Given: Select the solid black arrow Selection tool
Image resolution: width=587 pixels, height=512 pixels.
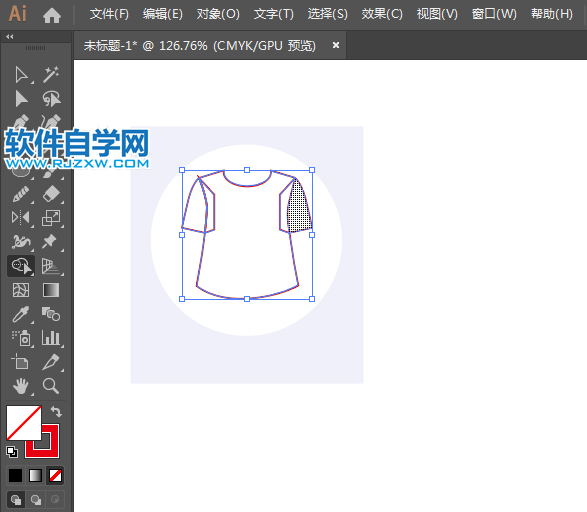Looking at the screenshot, I should [21, 99].
